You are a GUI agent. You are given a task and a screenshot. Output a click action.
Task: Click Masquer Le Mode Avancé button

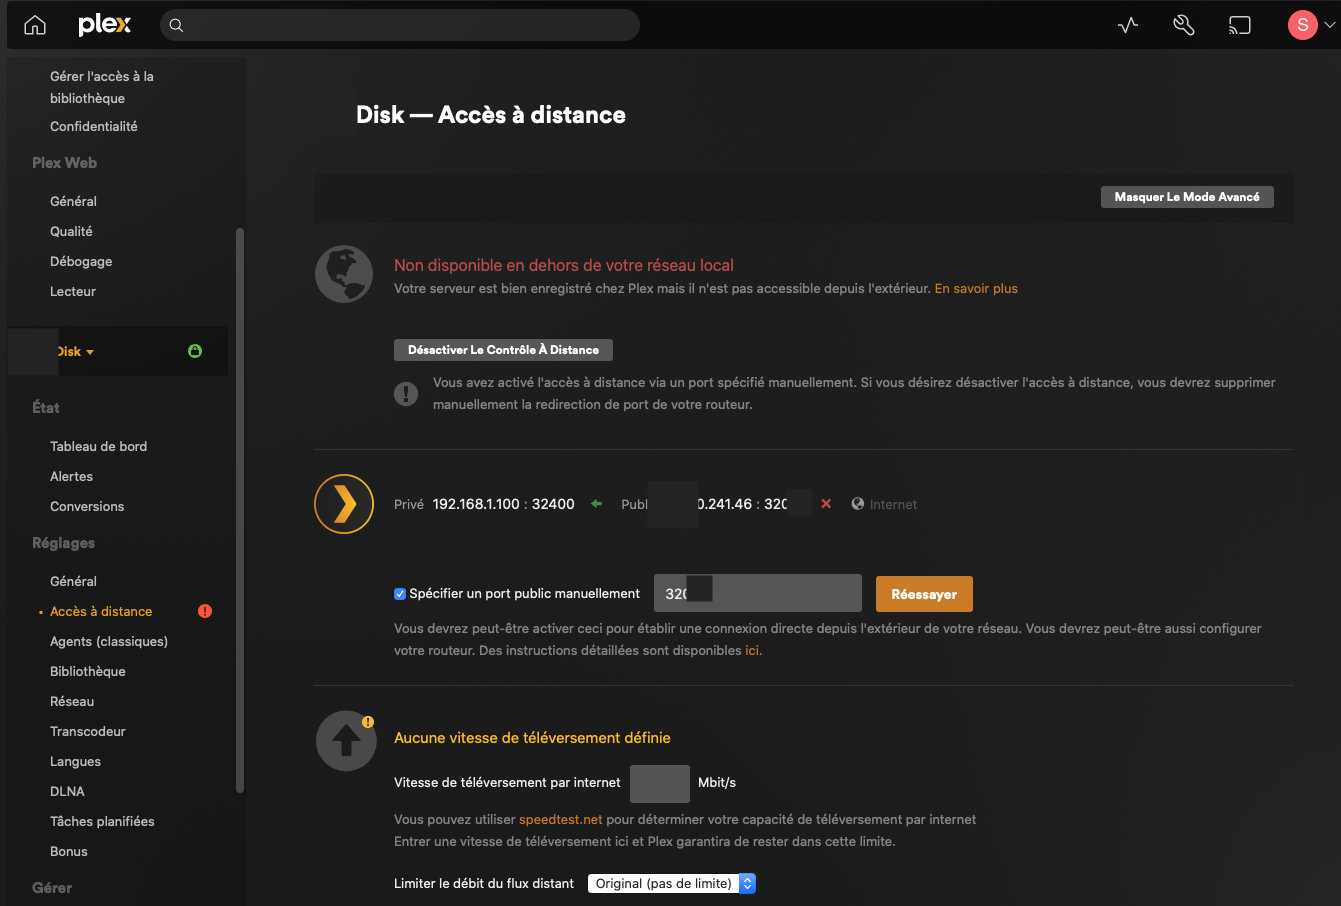coord(1187,197)
